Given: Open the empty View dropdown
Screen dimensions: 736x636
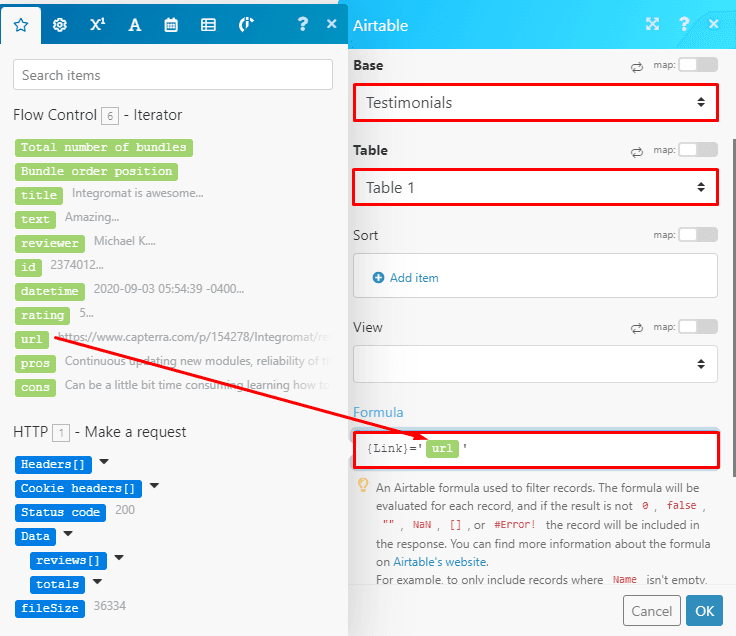Looking at the screenshot, I should 535,363.
